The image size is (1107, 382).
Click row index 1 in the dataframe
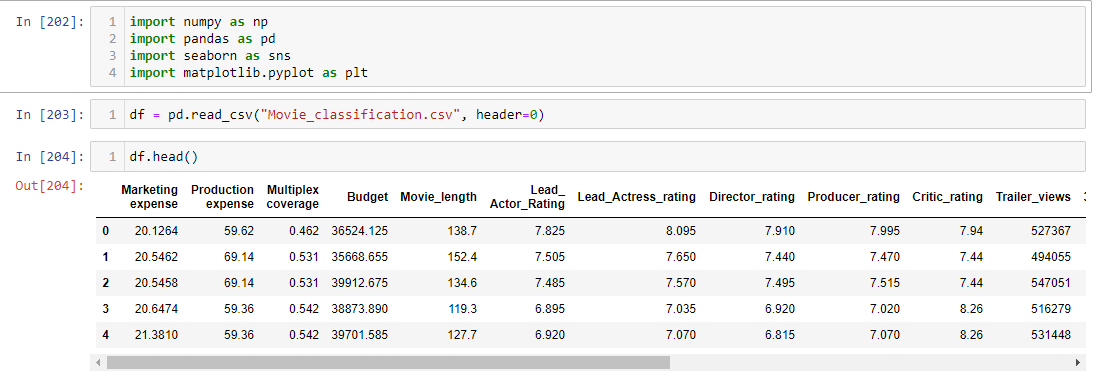point(106,257)
